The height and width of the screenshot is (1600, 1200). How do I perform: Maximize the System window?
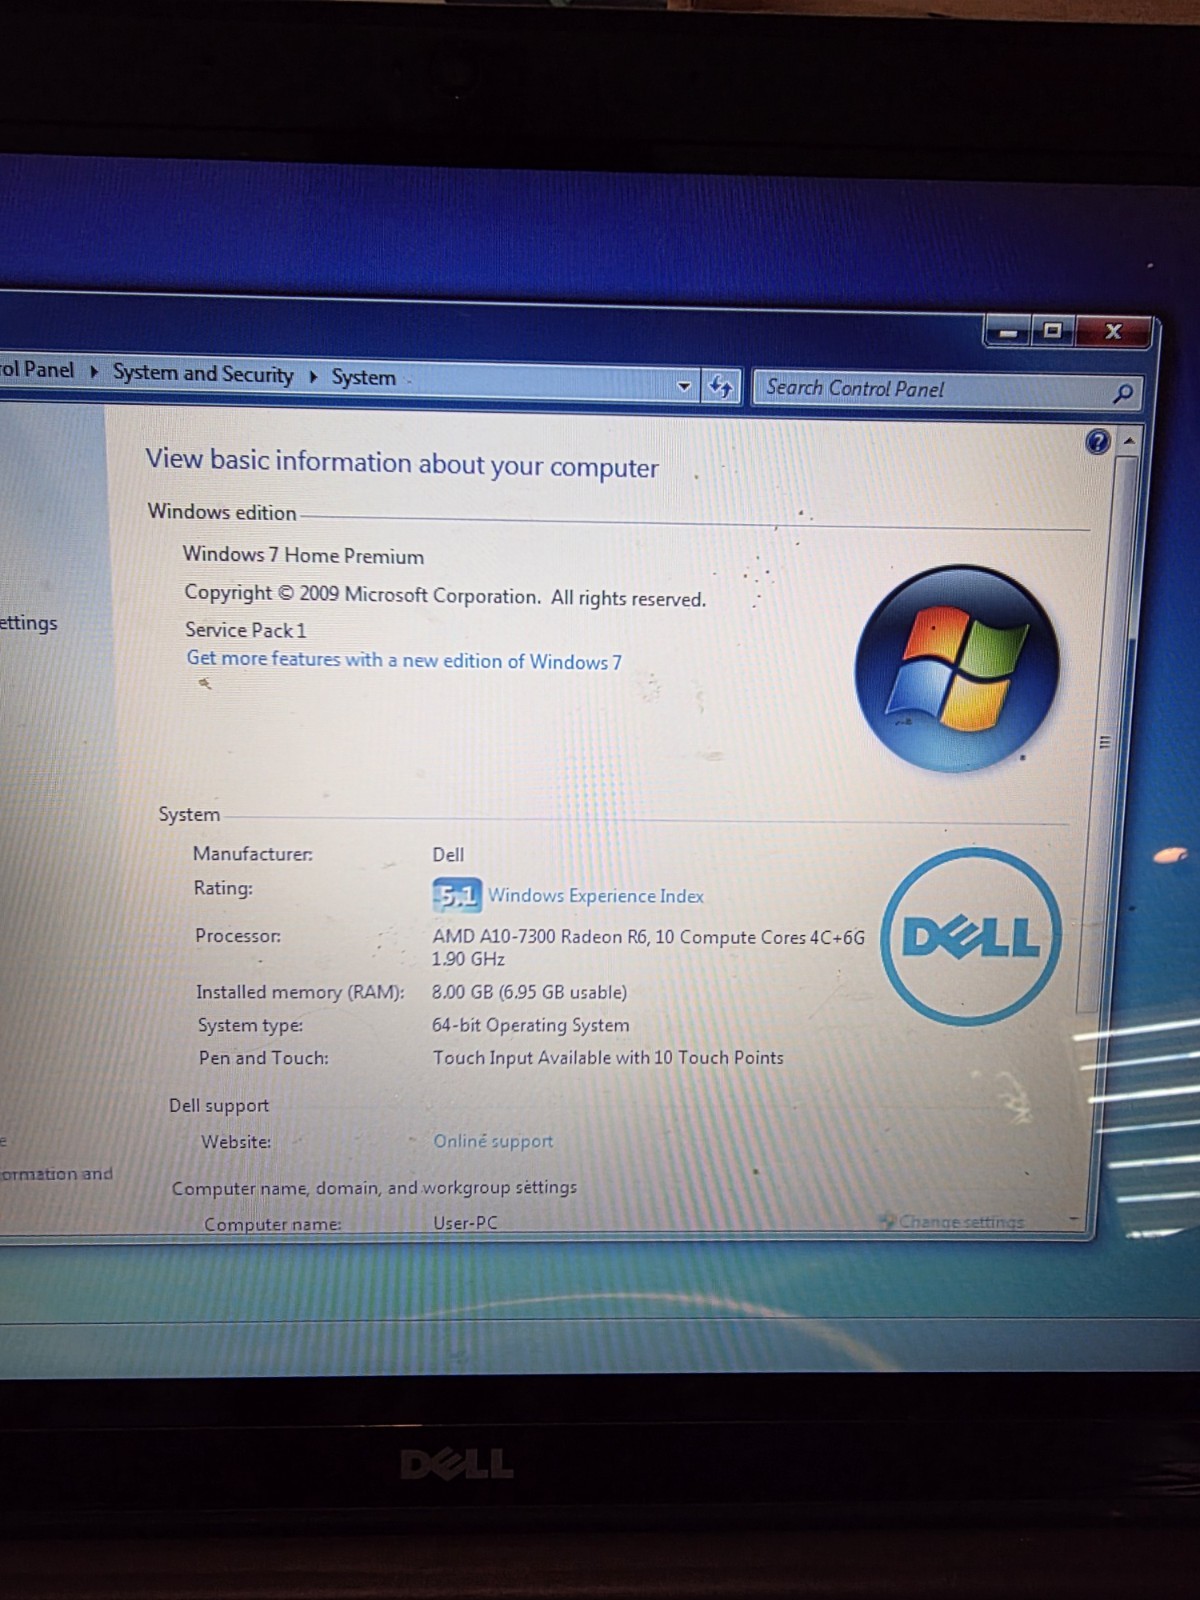pyautogui.click(x=1053, y=330)
